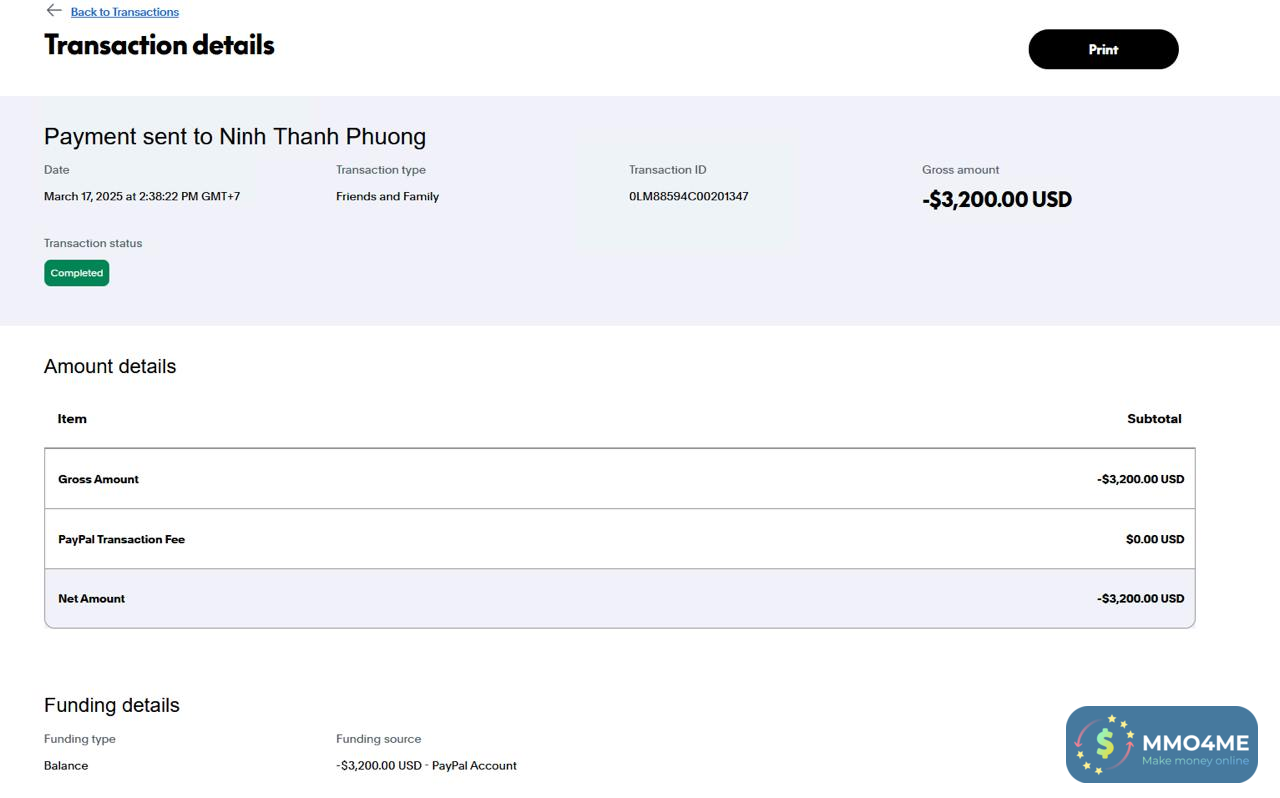Select the Transaction ID 0LM88594C00201347

point(688,196)
